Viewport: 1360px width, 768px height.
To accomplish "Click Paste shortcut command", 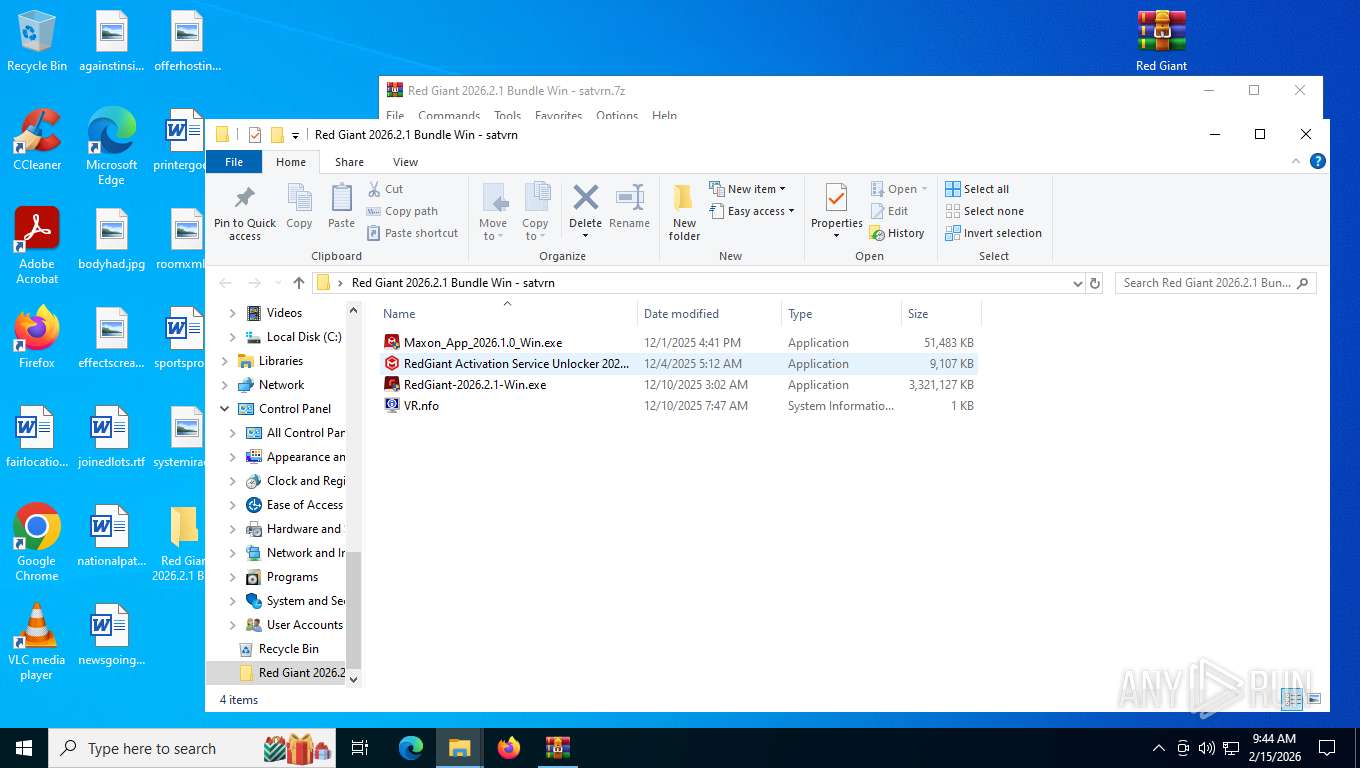I will click(412, 233).
